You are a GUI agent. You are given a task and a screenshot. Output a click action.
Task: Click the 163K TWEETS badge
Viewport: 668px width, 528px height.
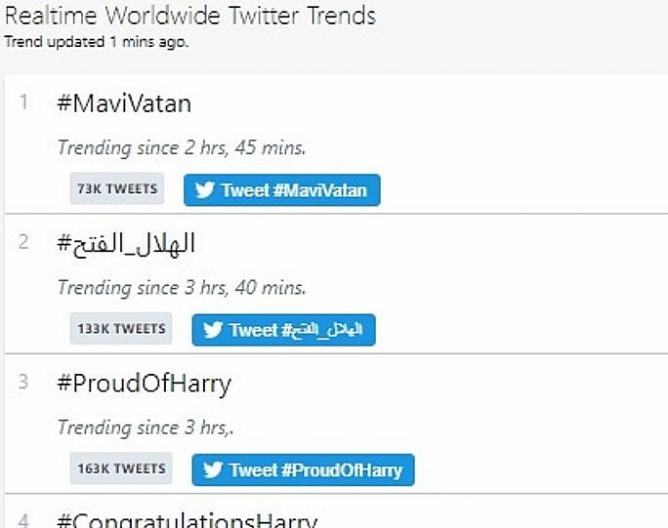pos(121,468)
